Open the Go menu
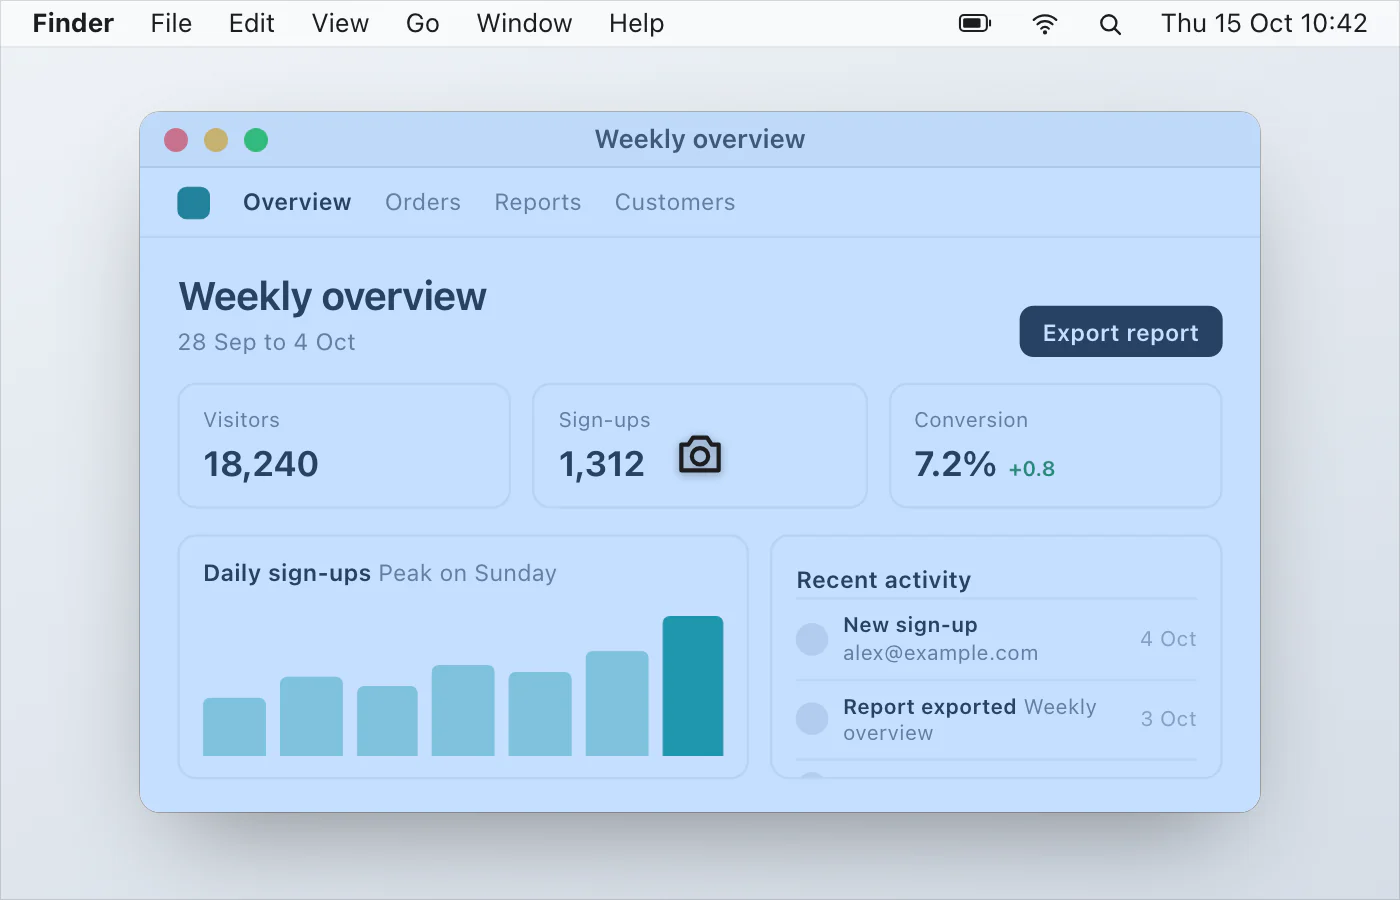Screen dimensions: 1400x900 coord(423,23)
